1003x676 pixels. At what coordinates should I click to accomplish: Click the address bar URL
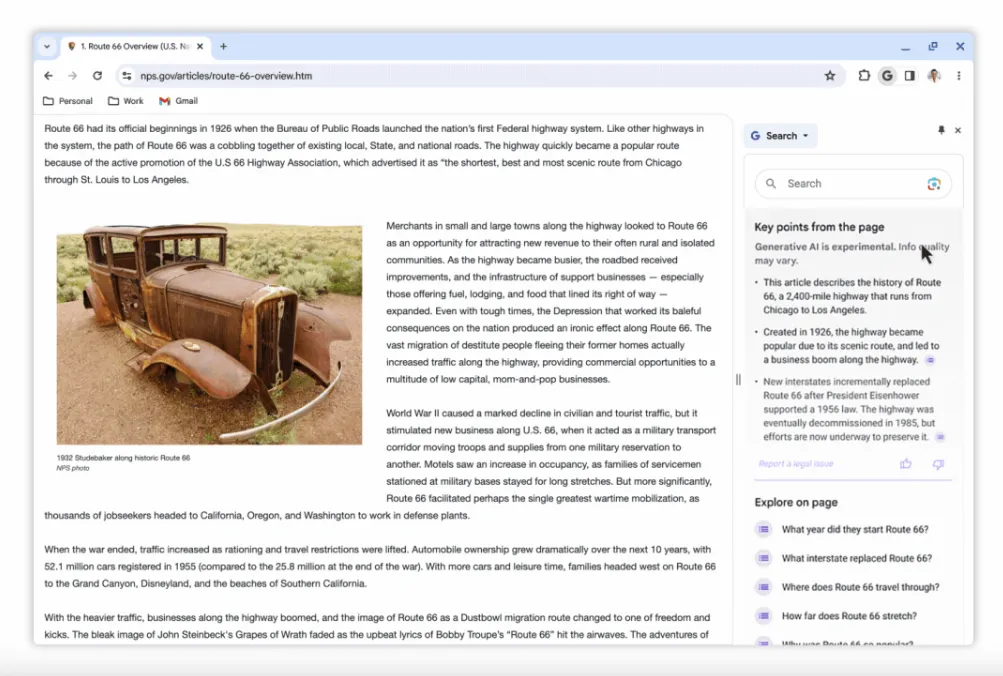click(226, 75)
